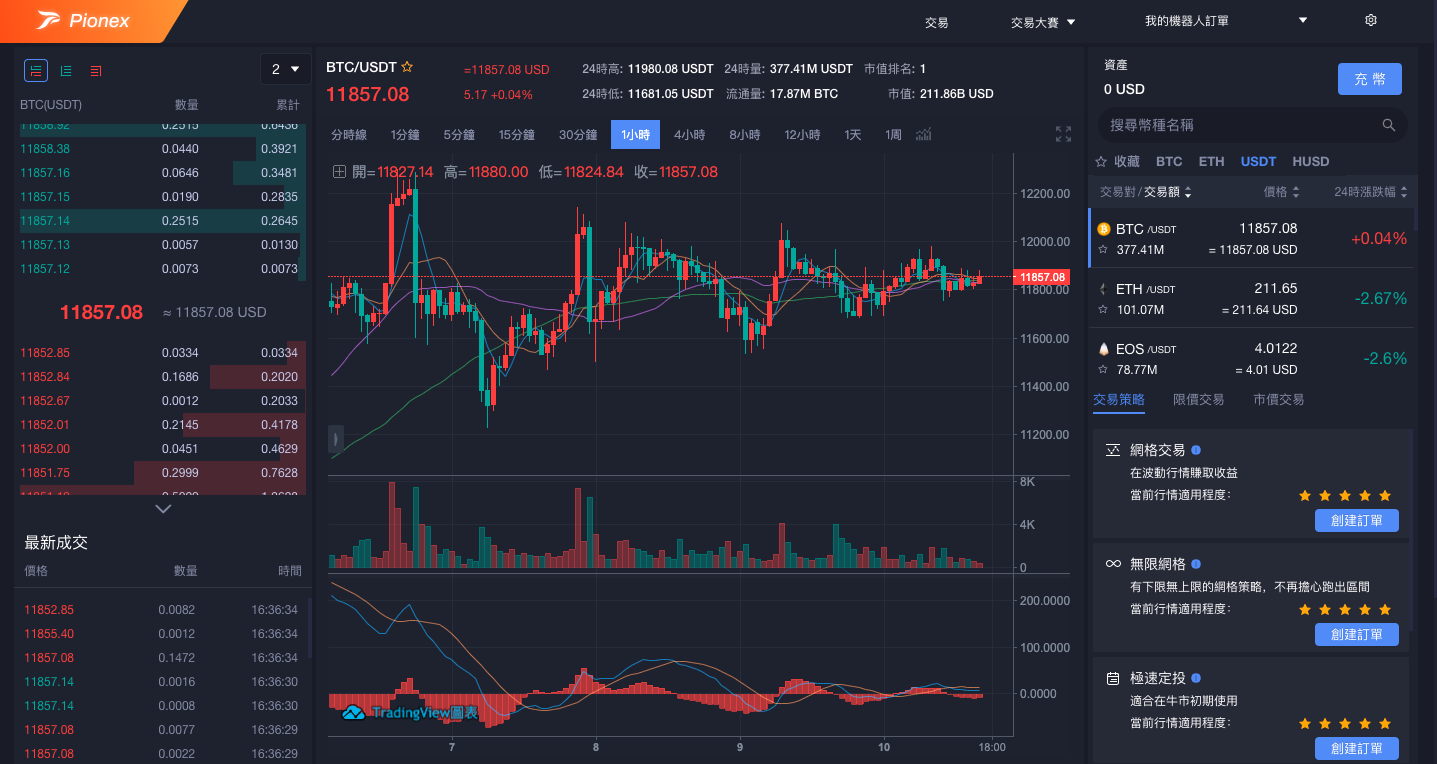The width and height of the screenshot is (1437, 764).
Task: Sort pairs by 交易額 volume
Action: coord(1168,192)
